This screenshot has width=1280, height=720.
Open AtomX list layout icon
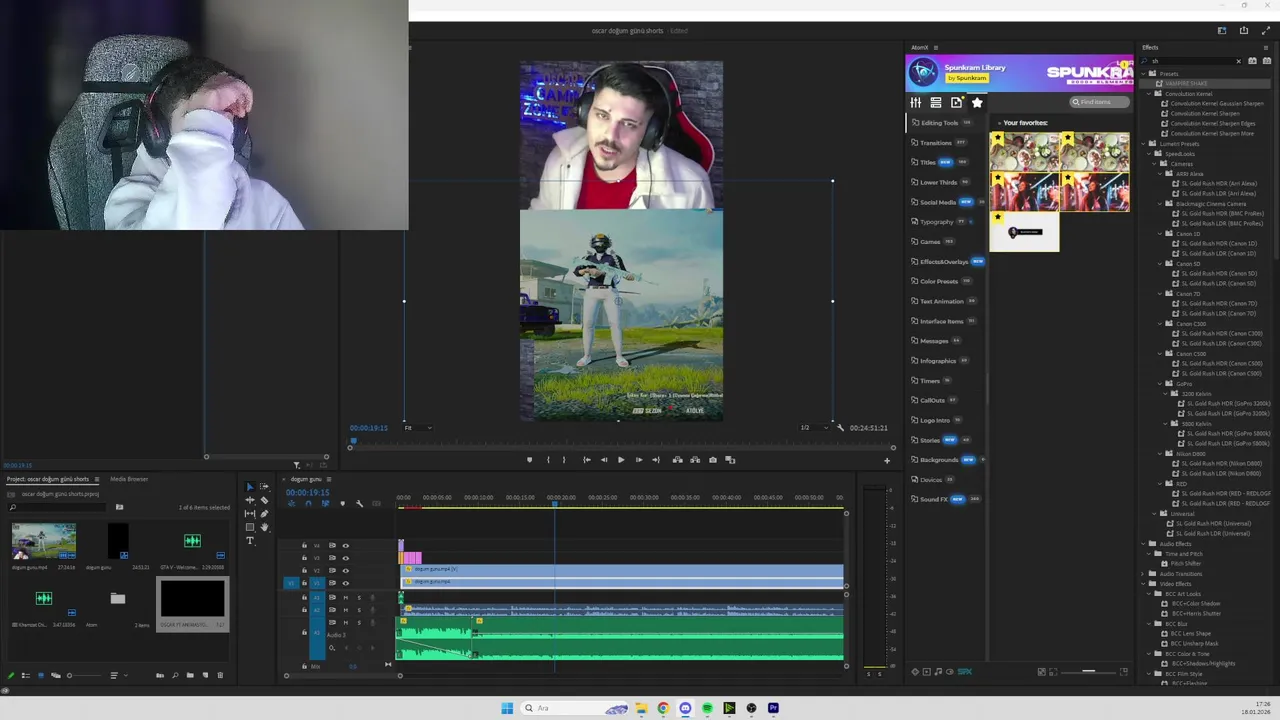tap(936, 102)
